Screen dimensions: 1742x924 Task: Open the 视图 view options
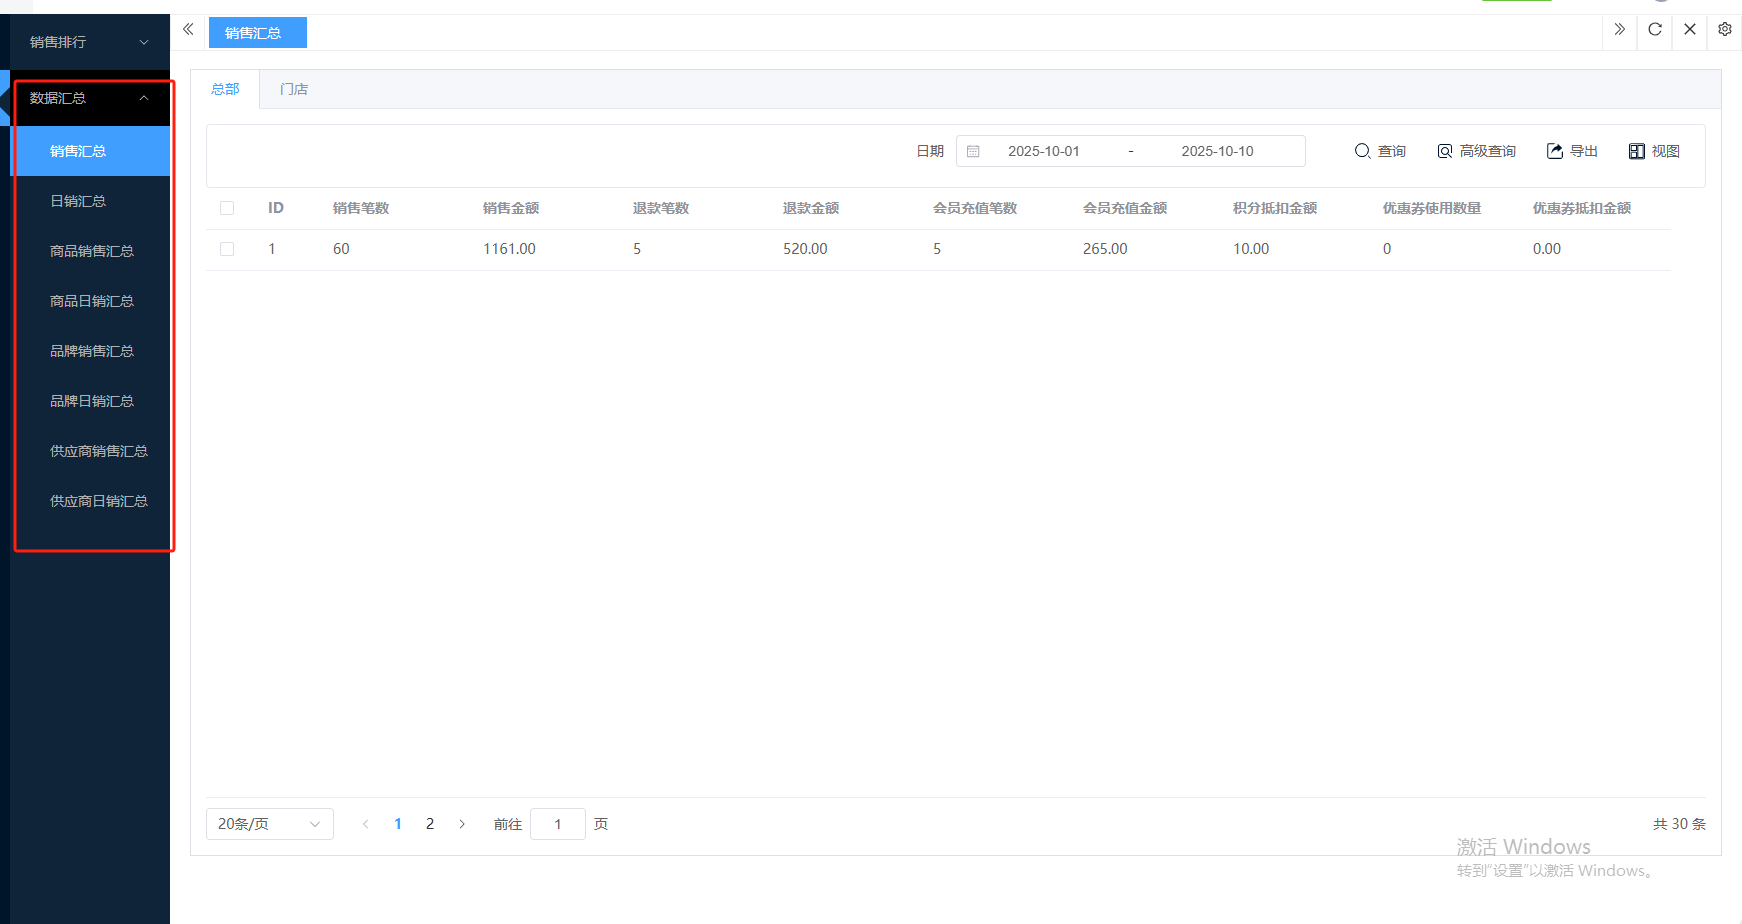click(1654, 151)
